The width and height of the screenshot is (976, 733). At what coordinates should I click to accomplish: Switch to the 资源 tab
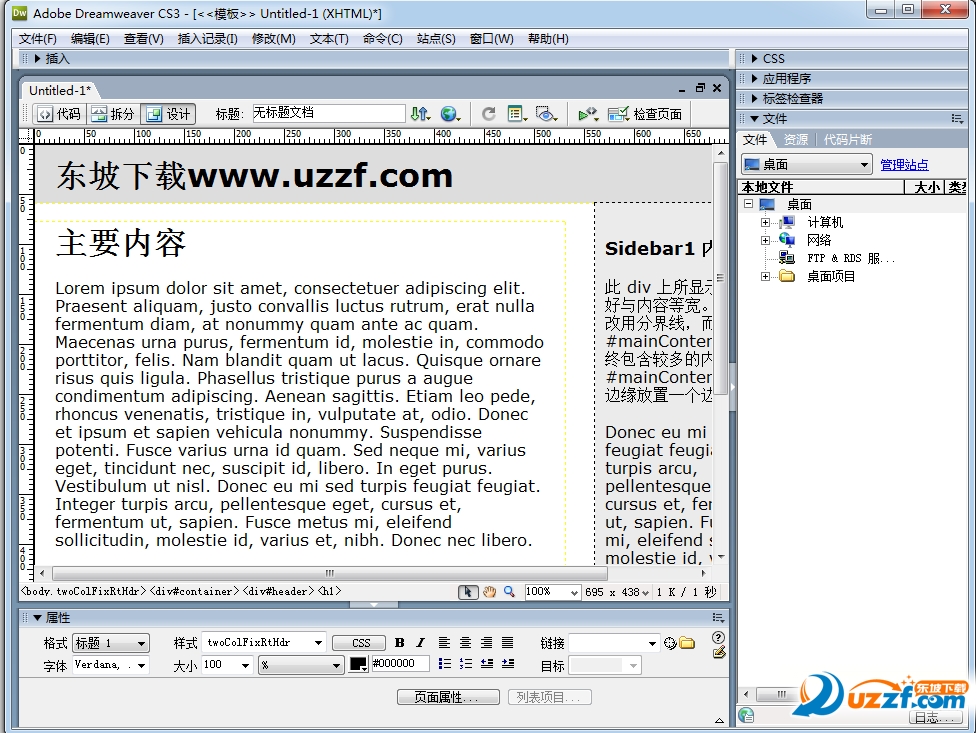(795, 140)
